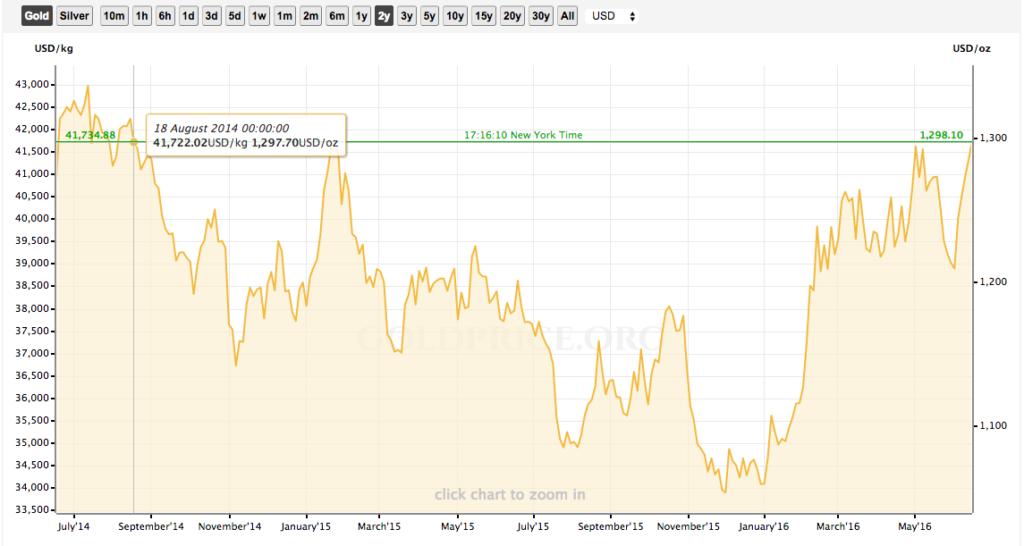Image resolution: width=1024 pixels, height=546 pixels.
Task: View the 10y price history
Action: [455, 16]
